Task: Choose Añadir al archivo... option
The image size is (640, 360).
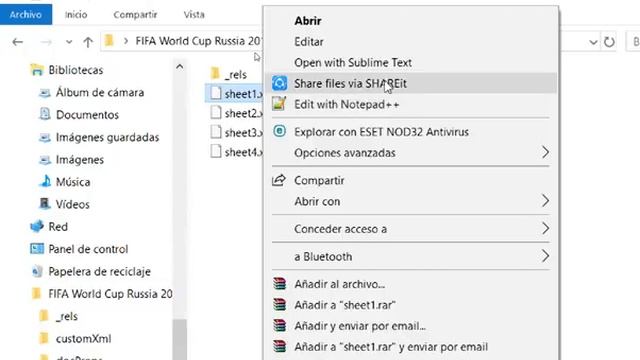Action: pyautogui.click(x=411, y=284)
